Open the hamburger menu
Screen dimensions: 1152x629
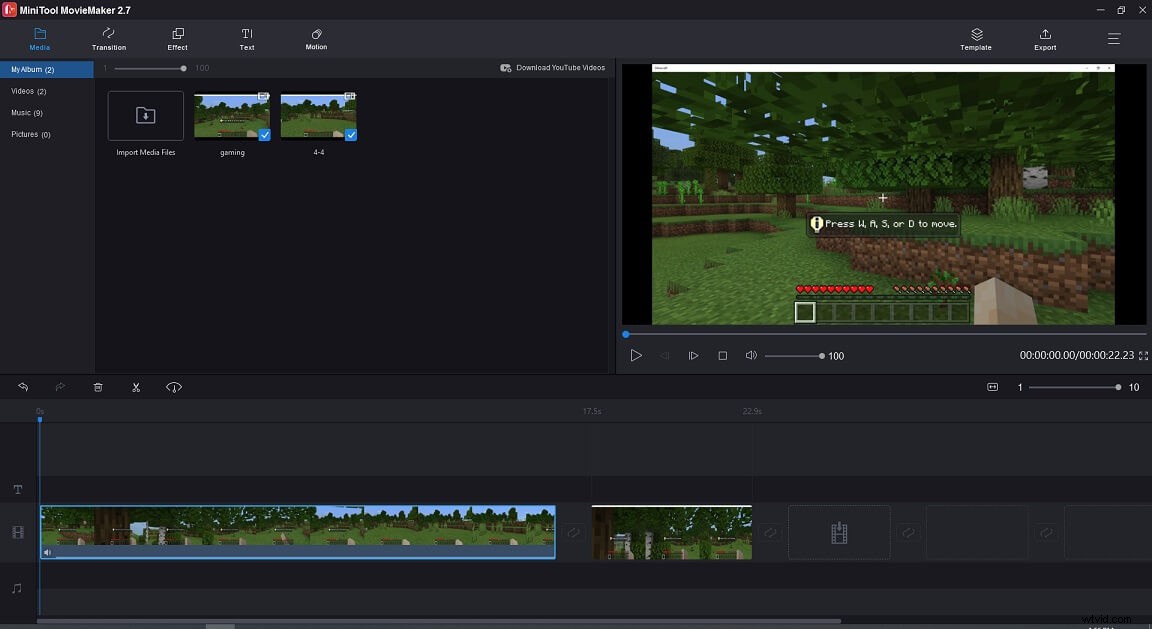coord(1113,39)
